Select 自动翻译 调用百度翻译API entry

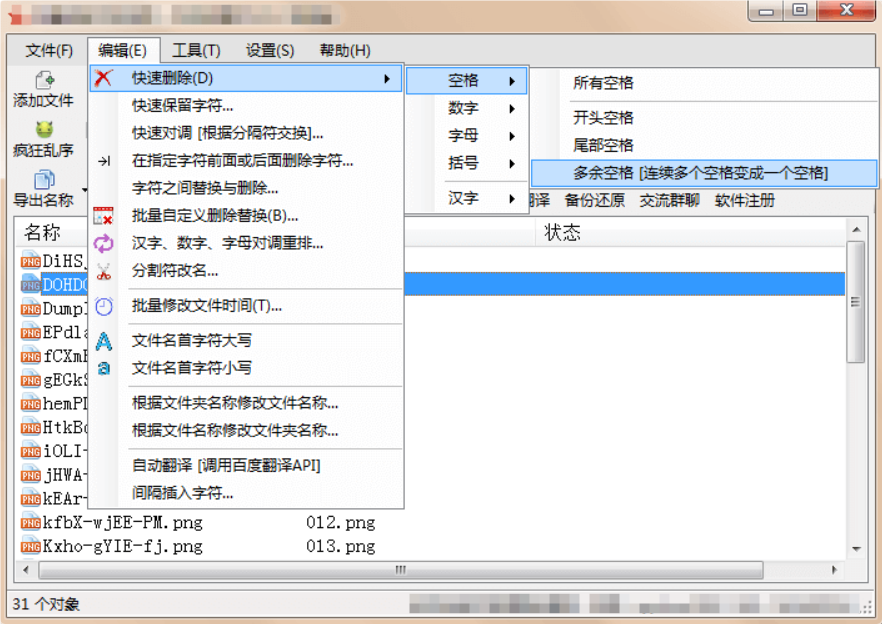click(226, 466)
